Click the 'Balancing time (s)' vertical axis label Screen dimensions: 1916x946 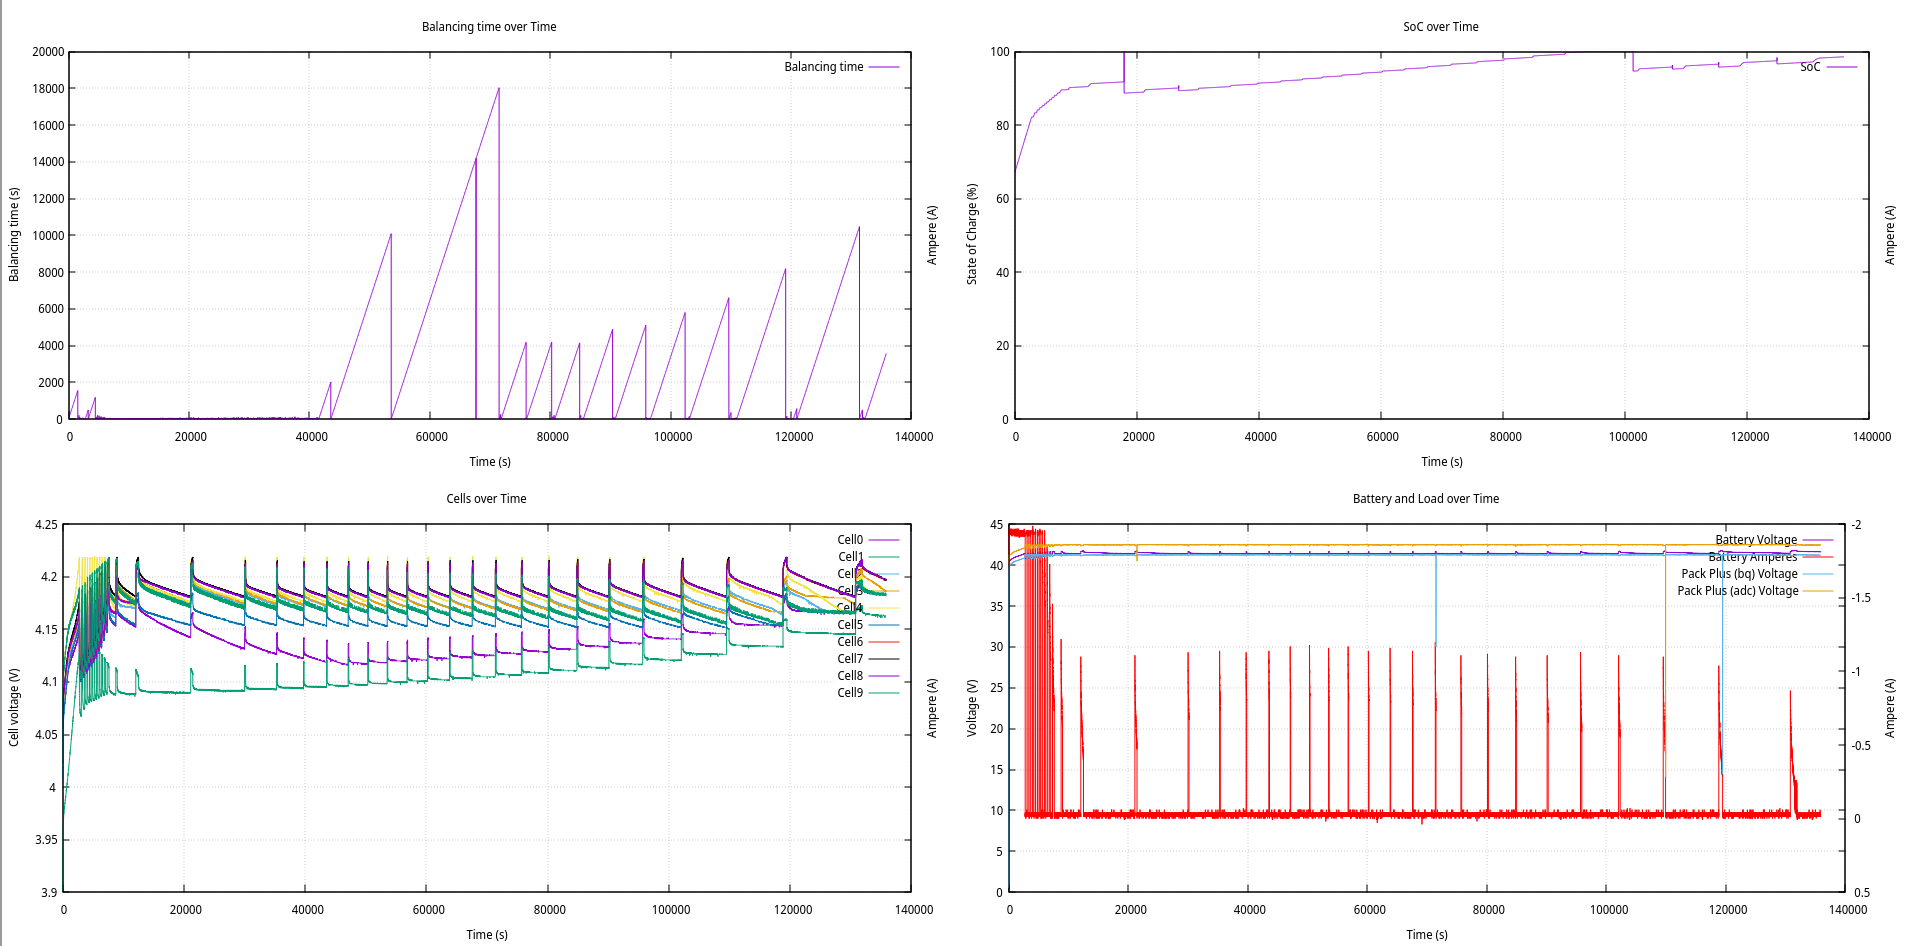coord(14,235)
